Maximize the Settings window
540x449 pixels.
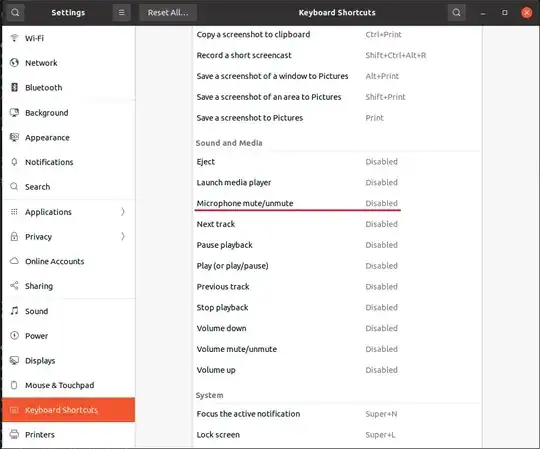click(x=505, y=13)
